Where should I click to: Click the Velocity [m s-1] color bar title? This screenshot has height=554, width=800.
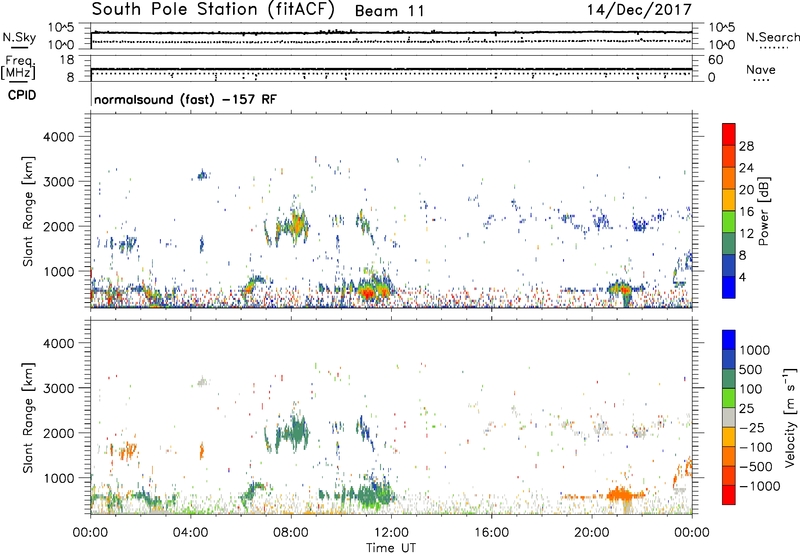[x=790, y=417]
